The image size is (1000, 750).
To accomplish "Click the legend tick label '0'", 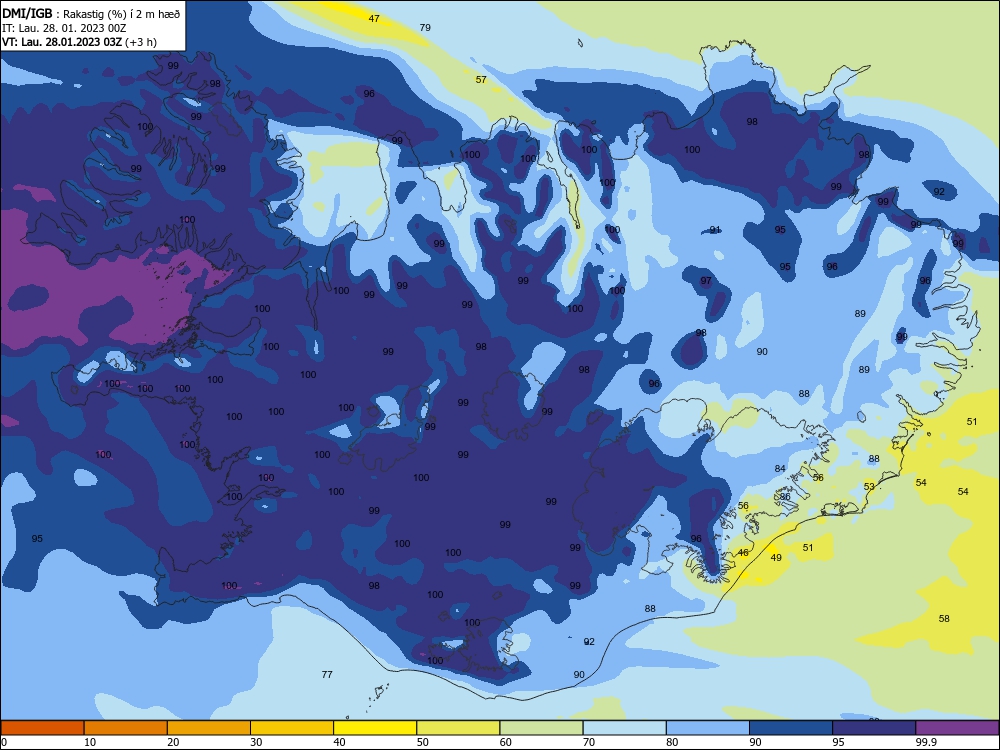I will [4, 742].
